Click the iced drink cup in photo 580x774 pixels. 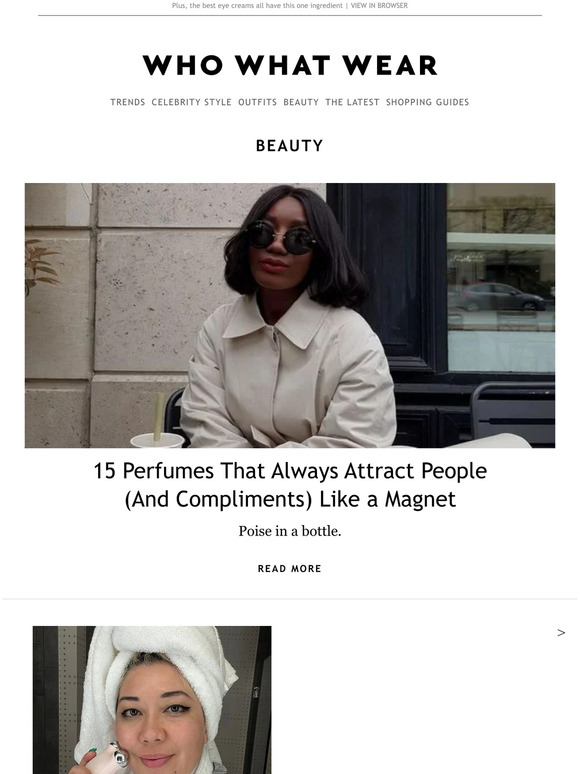click(157, 434)
